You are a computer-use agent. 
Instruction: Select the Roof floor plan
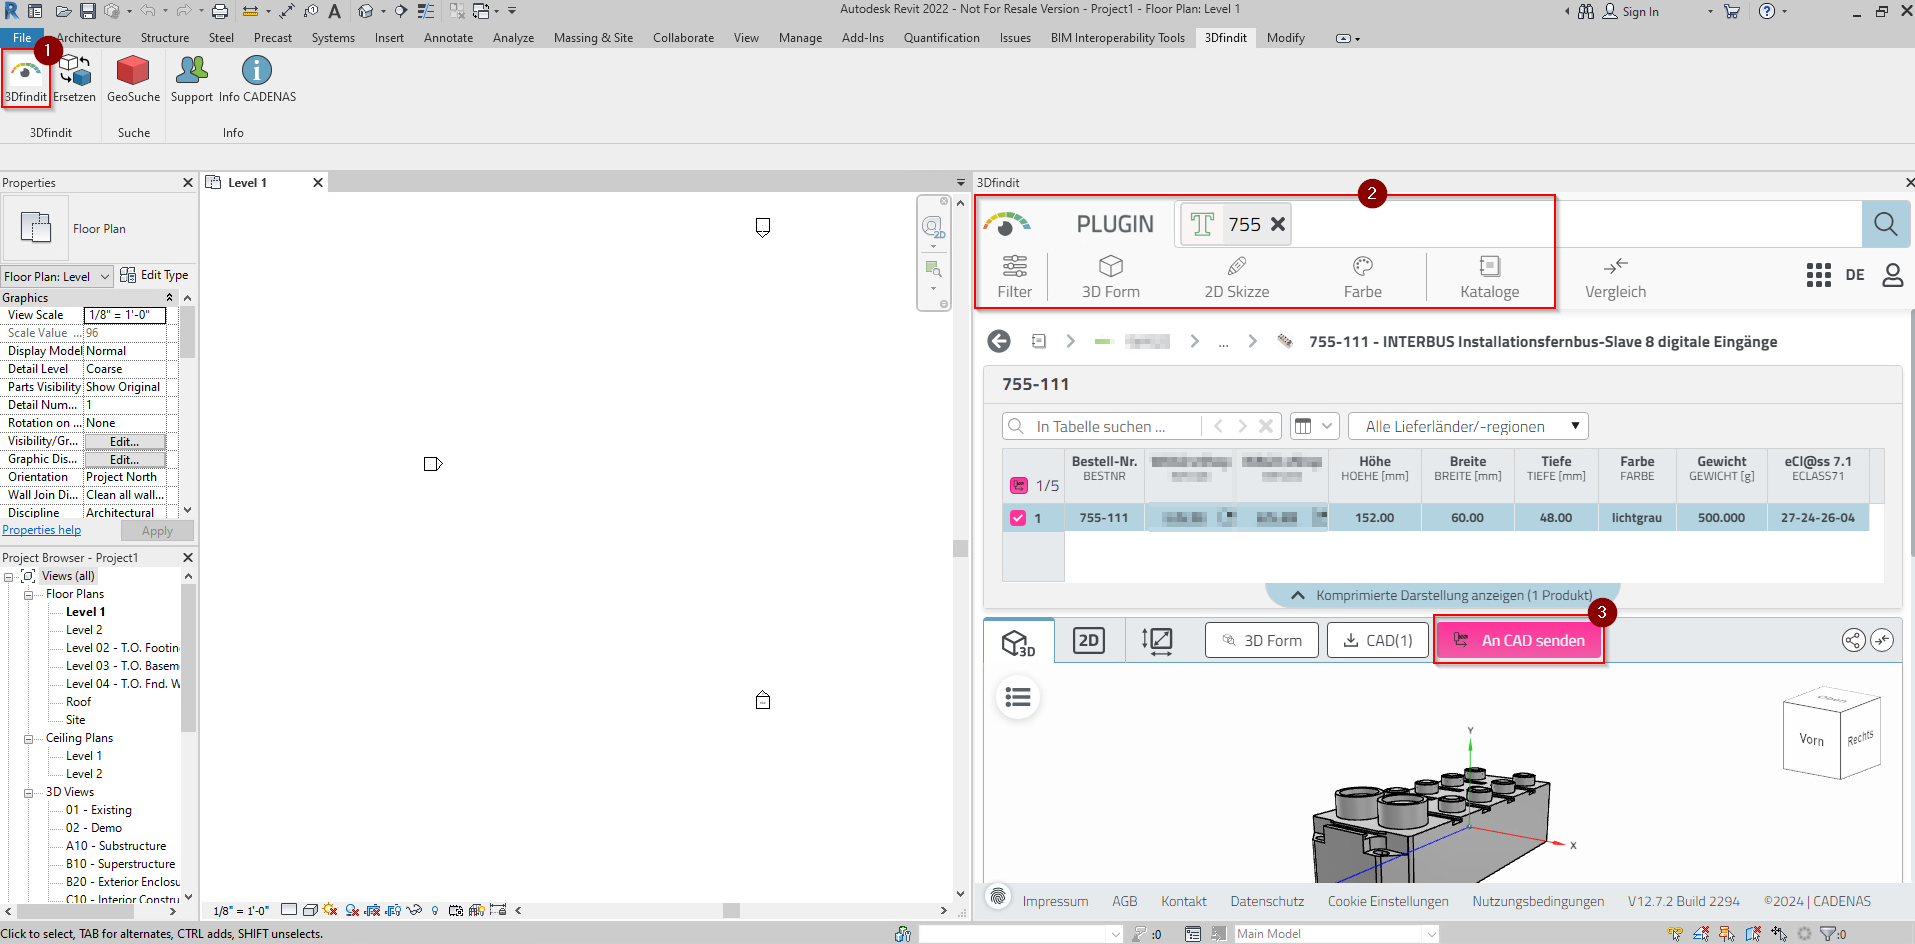pyautogui.click(x=78, y=702)
